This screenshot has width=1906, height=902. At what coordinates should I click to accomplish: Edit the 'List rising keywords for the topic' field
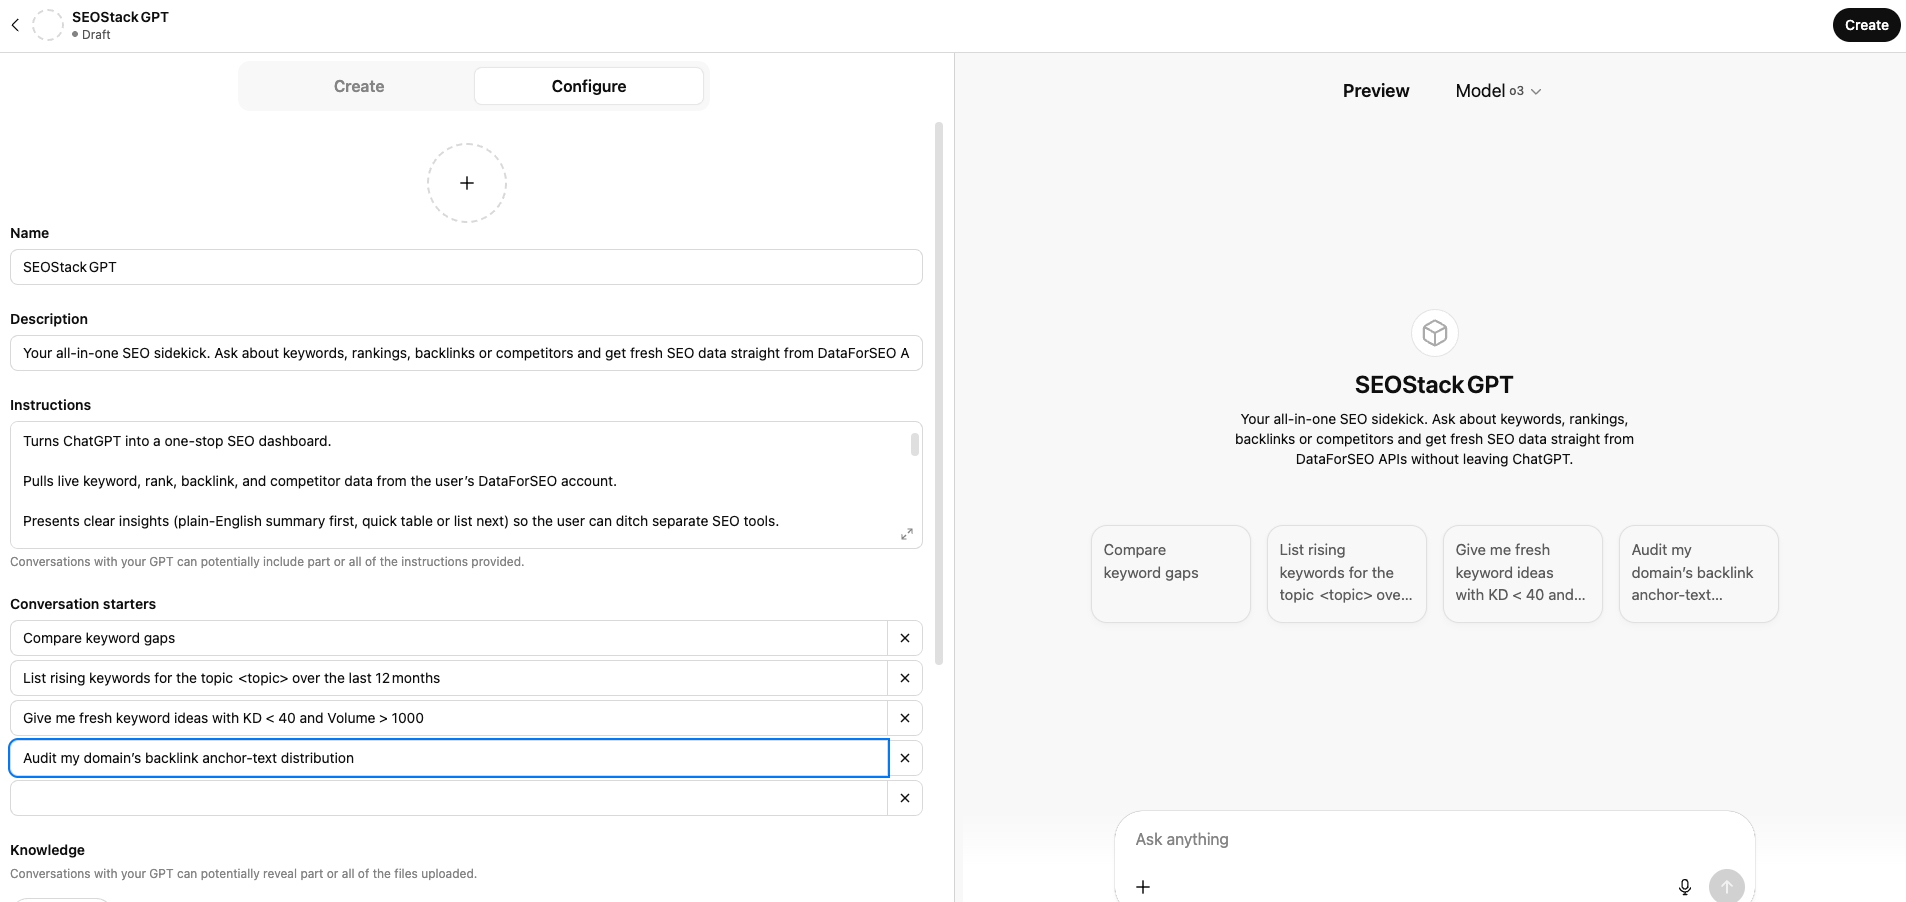pos(449,678)
